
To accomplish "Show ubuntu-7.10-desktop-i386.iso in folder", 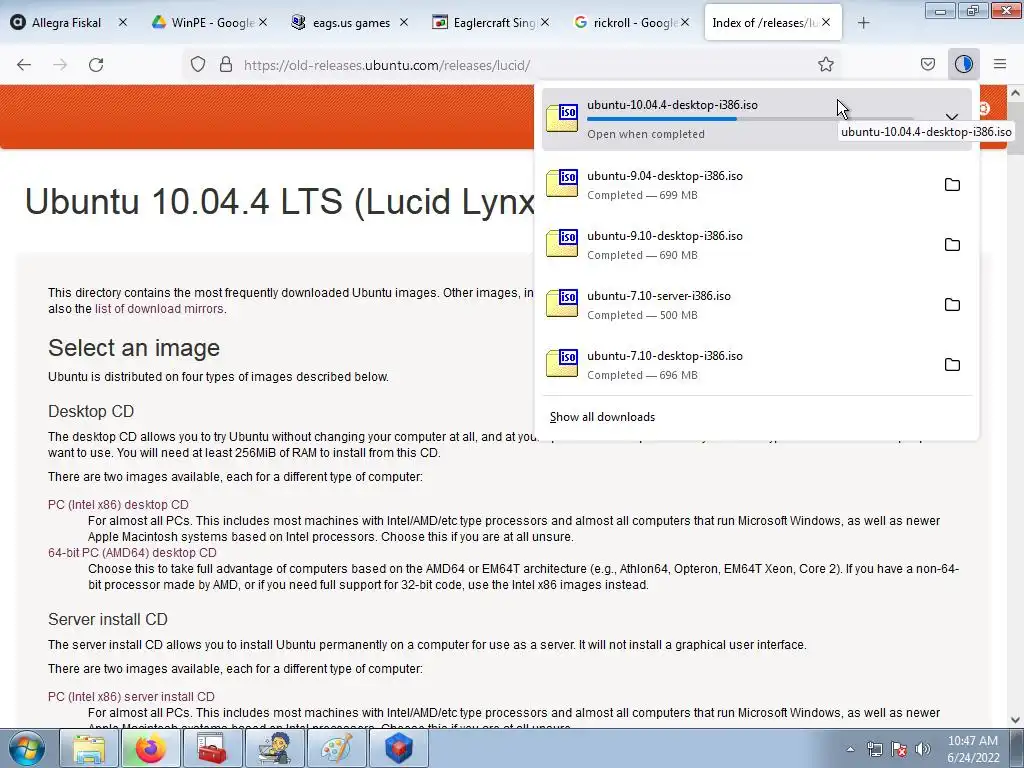I will point(952,365).
